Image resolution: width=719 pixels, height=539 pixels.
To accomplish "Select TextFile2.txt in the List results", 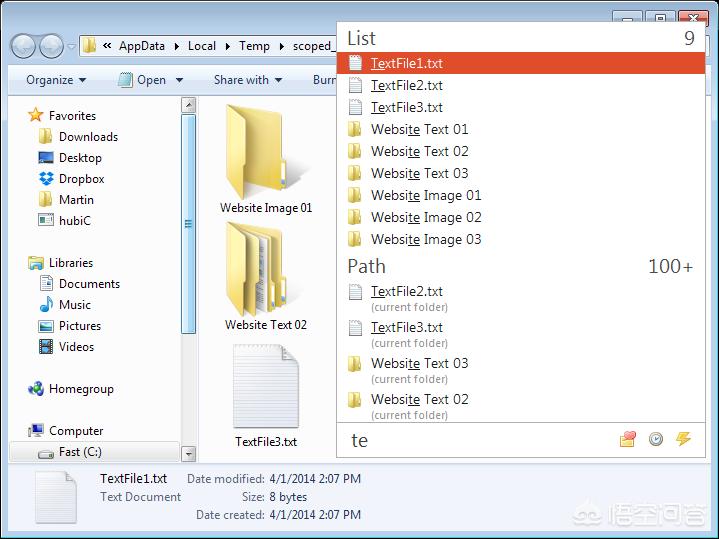I will click(521, 85).
